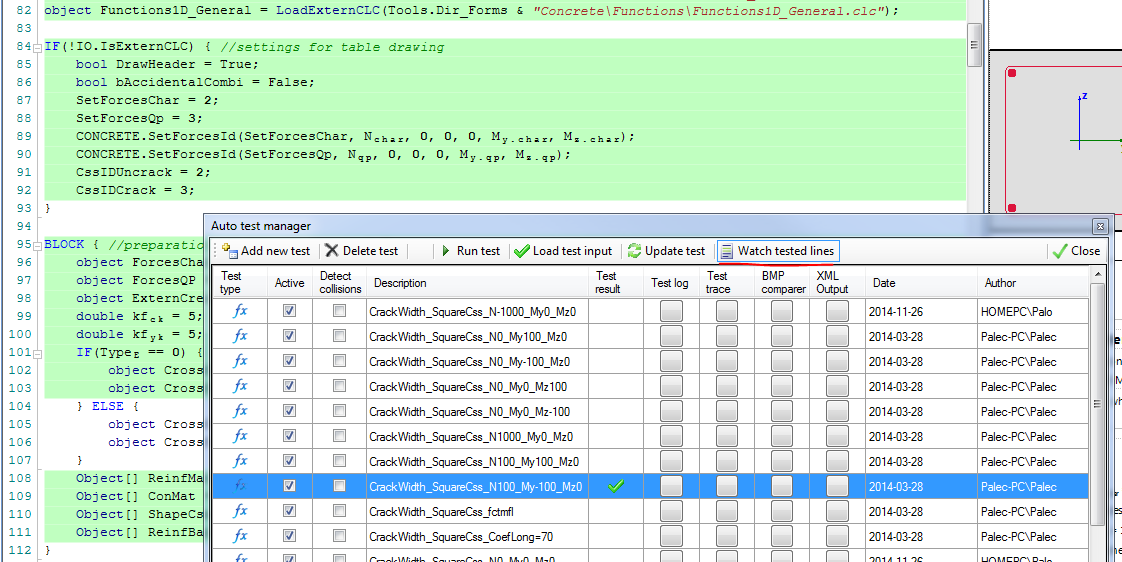The image size is (1122, 562).
Task: Click Auto test manager title bar close icon
Action: [x=1100, y=226]
